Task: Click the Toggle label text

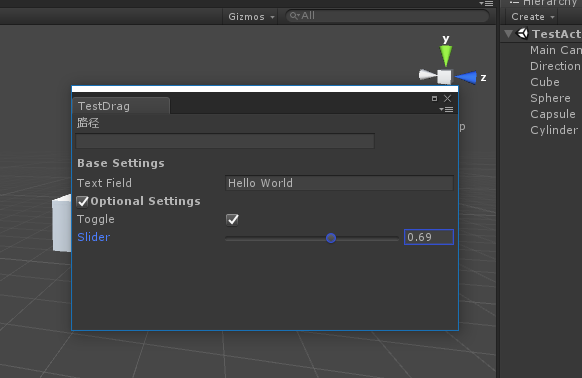Action: [96, 219]
